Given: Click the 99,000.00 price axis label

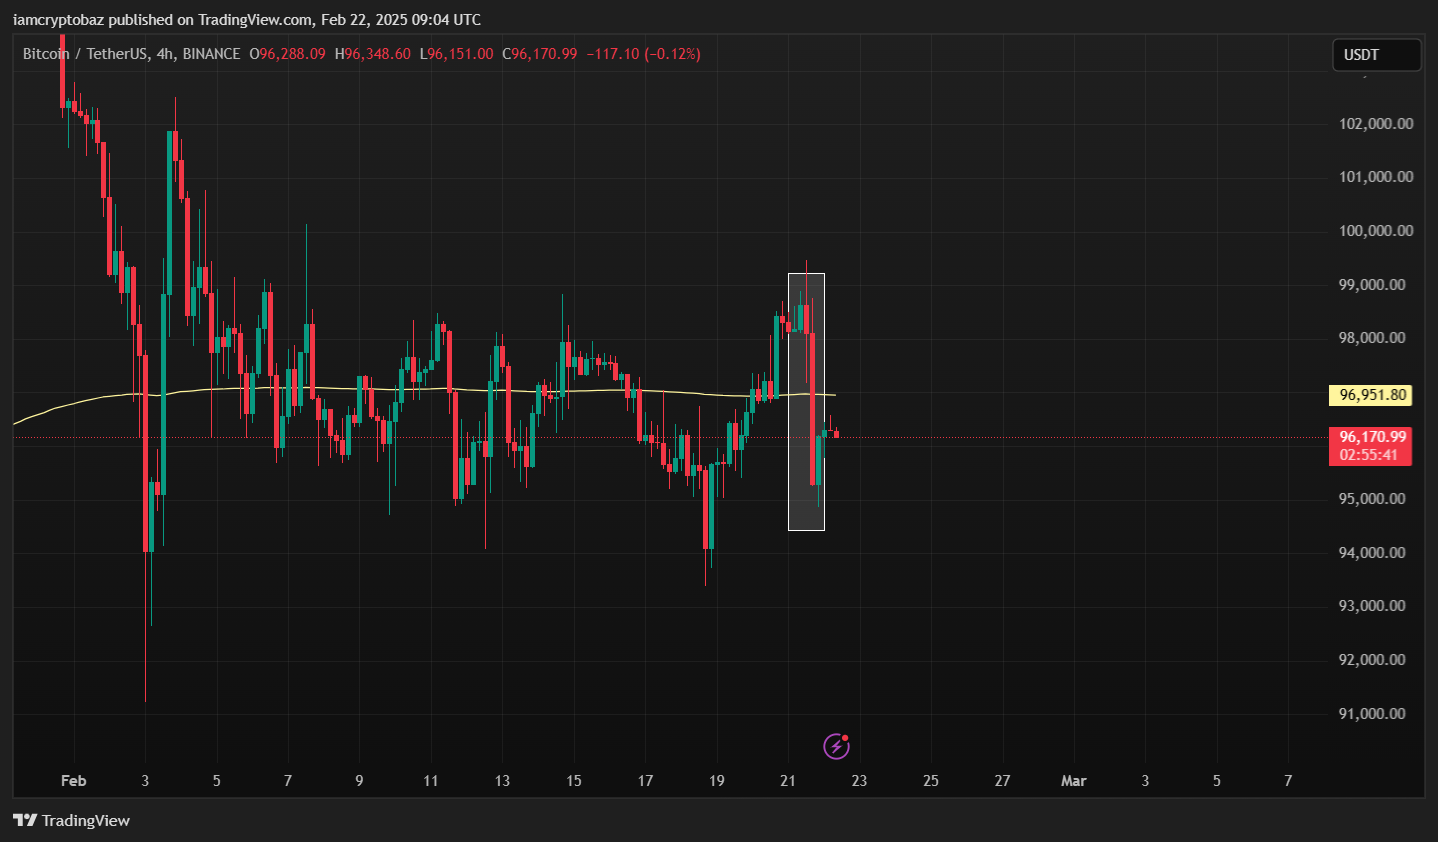Looking at the screenshot, I should pos(1372,285).
